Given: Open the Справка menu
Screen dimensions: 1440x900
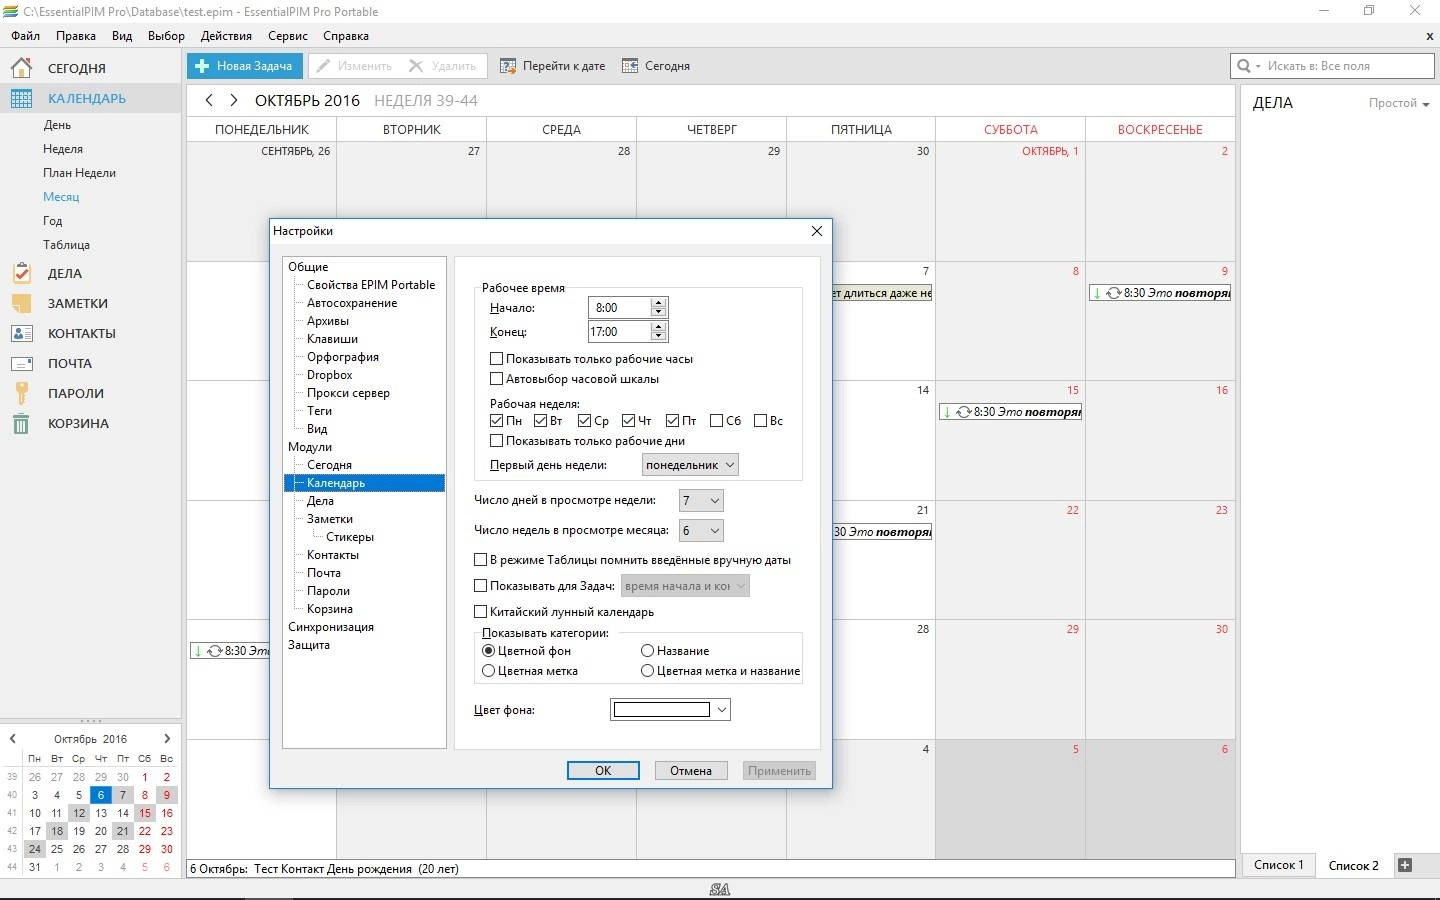Looking at the screenshot, I should pyautogui.click(x=346, y=36).
